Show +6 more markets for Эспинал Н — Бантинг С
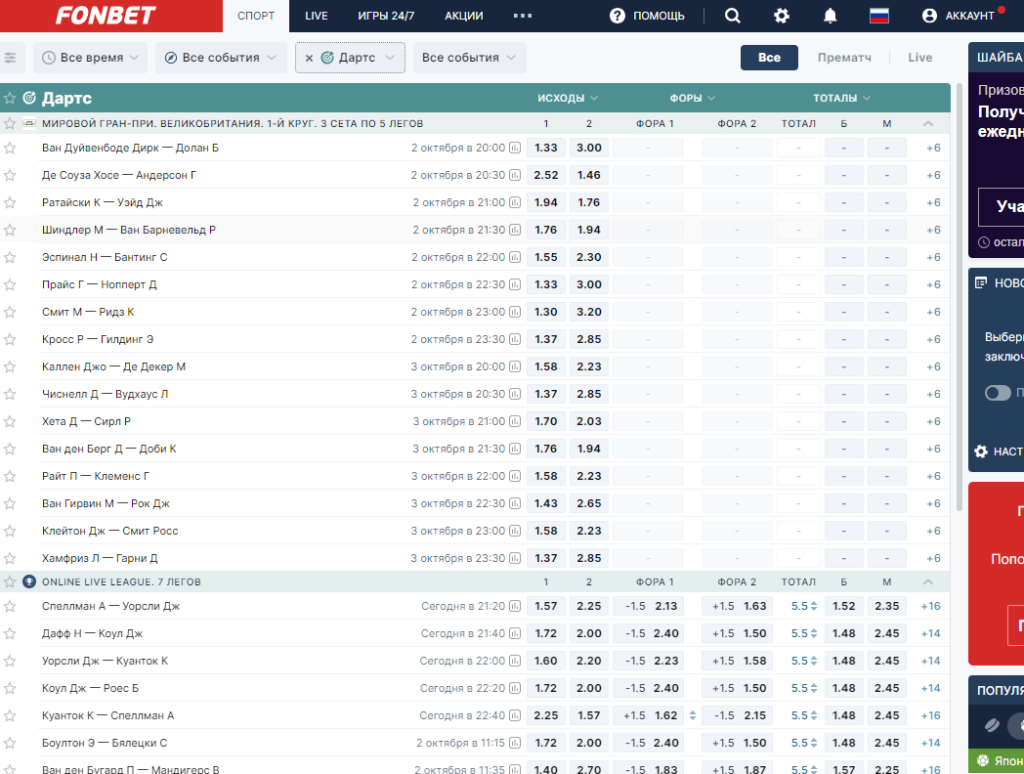The height and width of the screenshot is (774, 1024). tap(933, 257)
